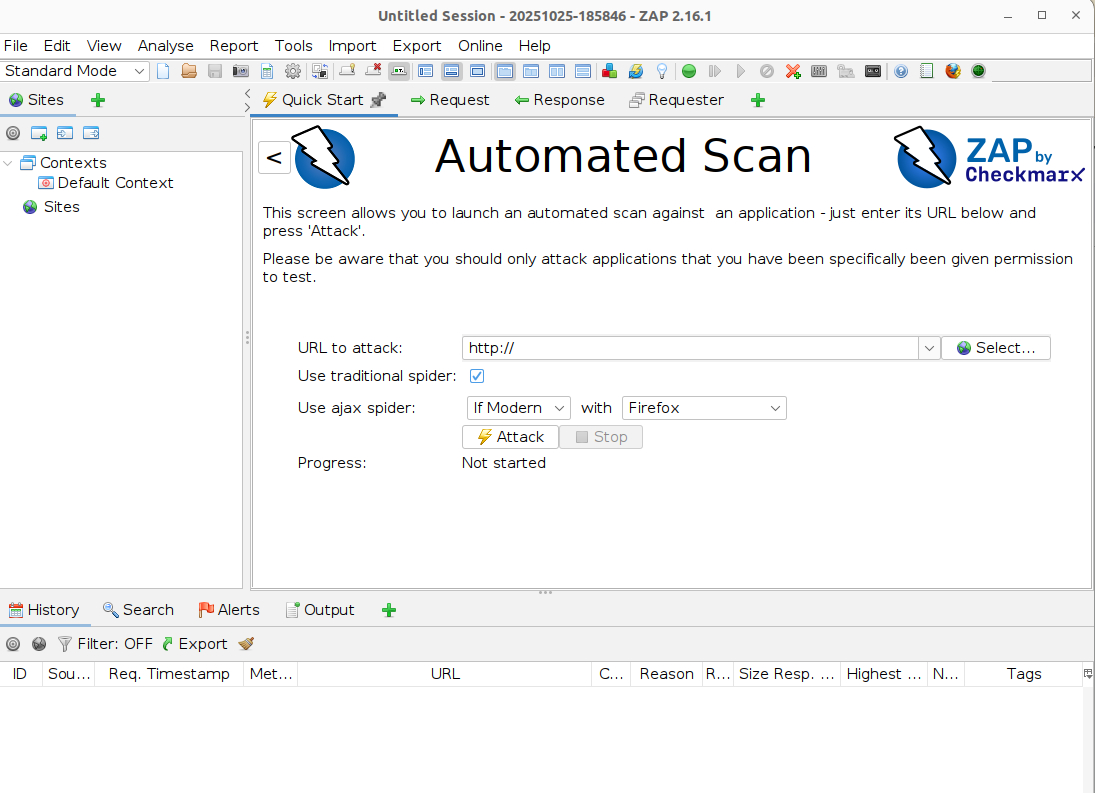Collapse the Contexts tree node
This screenshot has width=1095, height=793.
coord(9,163)
